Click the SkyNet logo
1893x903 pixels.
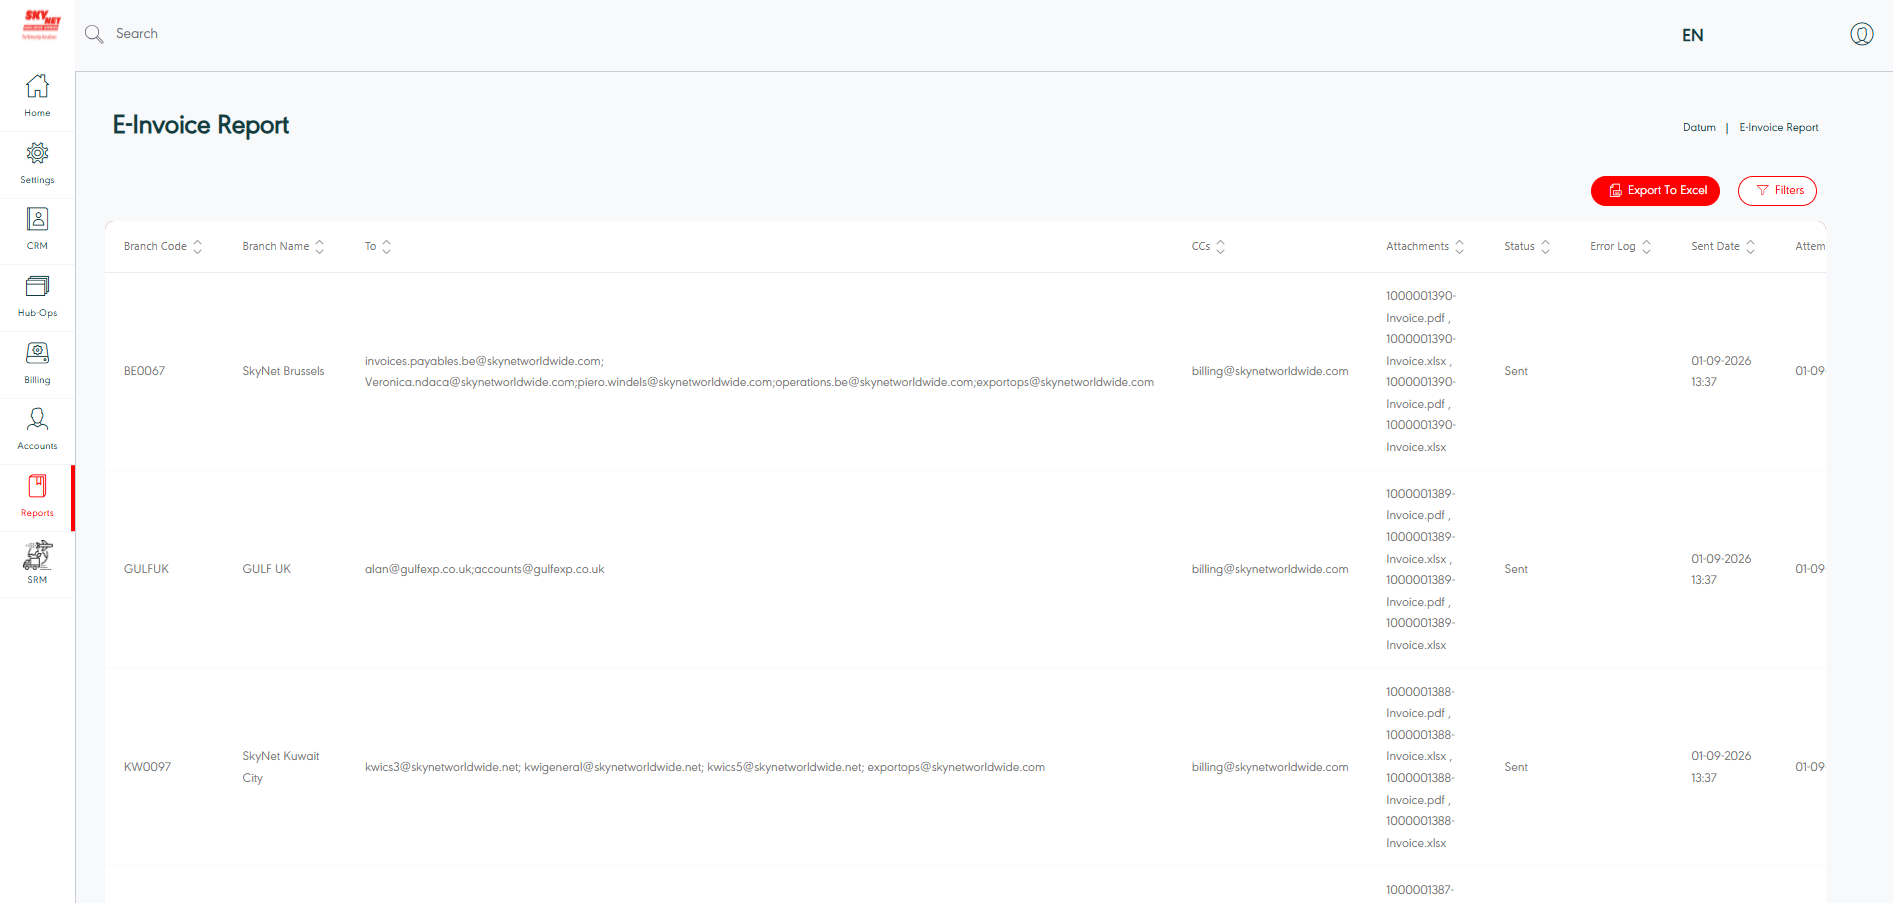click(x=41, y=24)
